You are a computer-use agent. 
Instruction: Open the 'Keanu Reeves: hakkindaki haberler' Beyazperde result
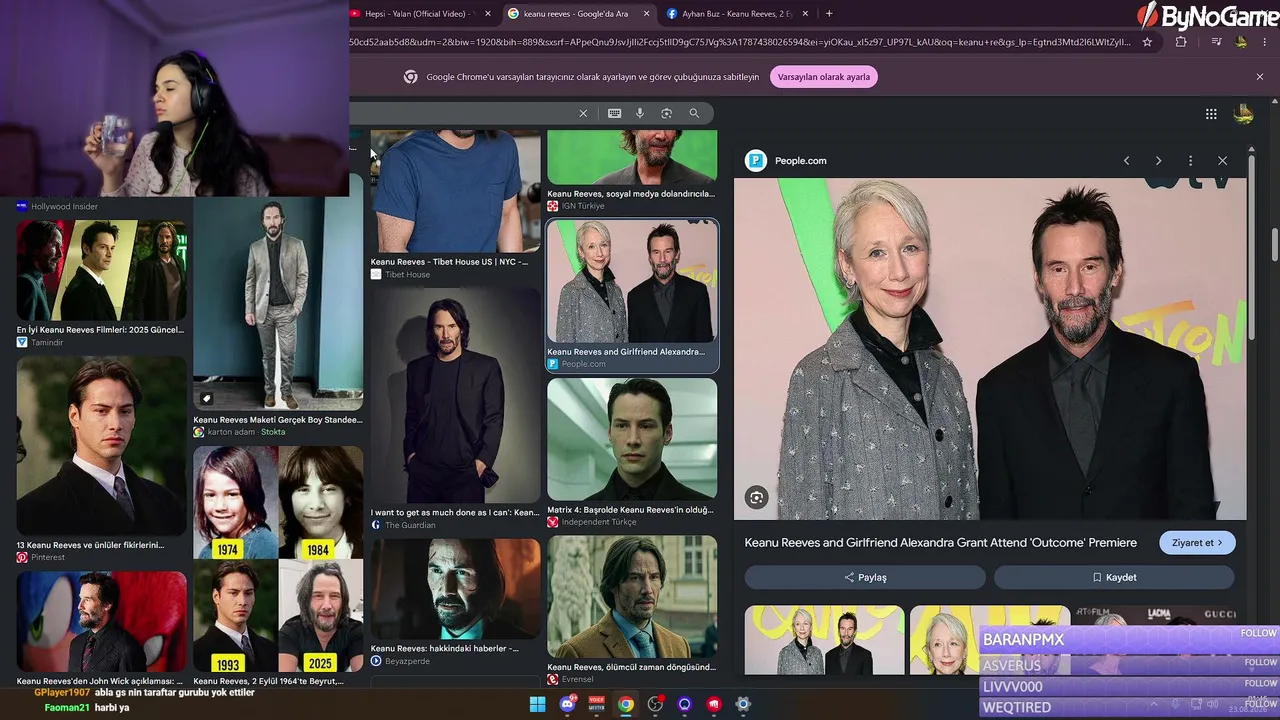(x=456, y=589)
